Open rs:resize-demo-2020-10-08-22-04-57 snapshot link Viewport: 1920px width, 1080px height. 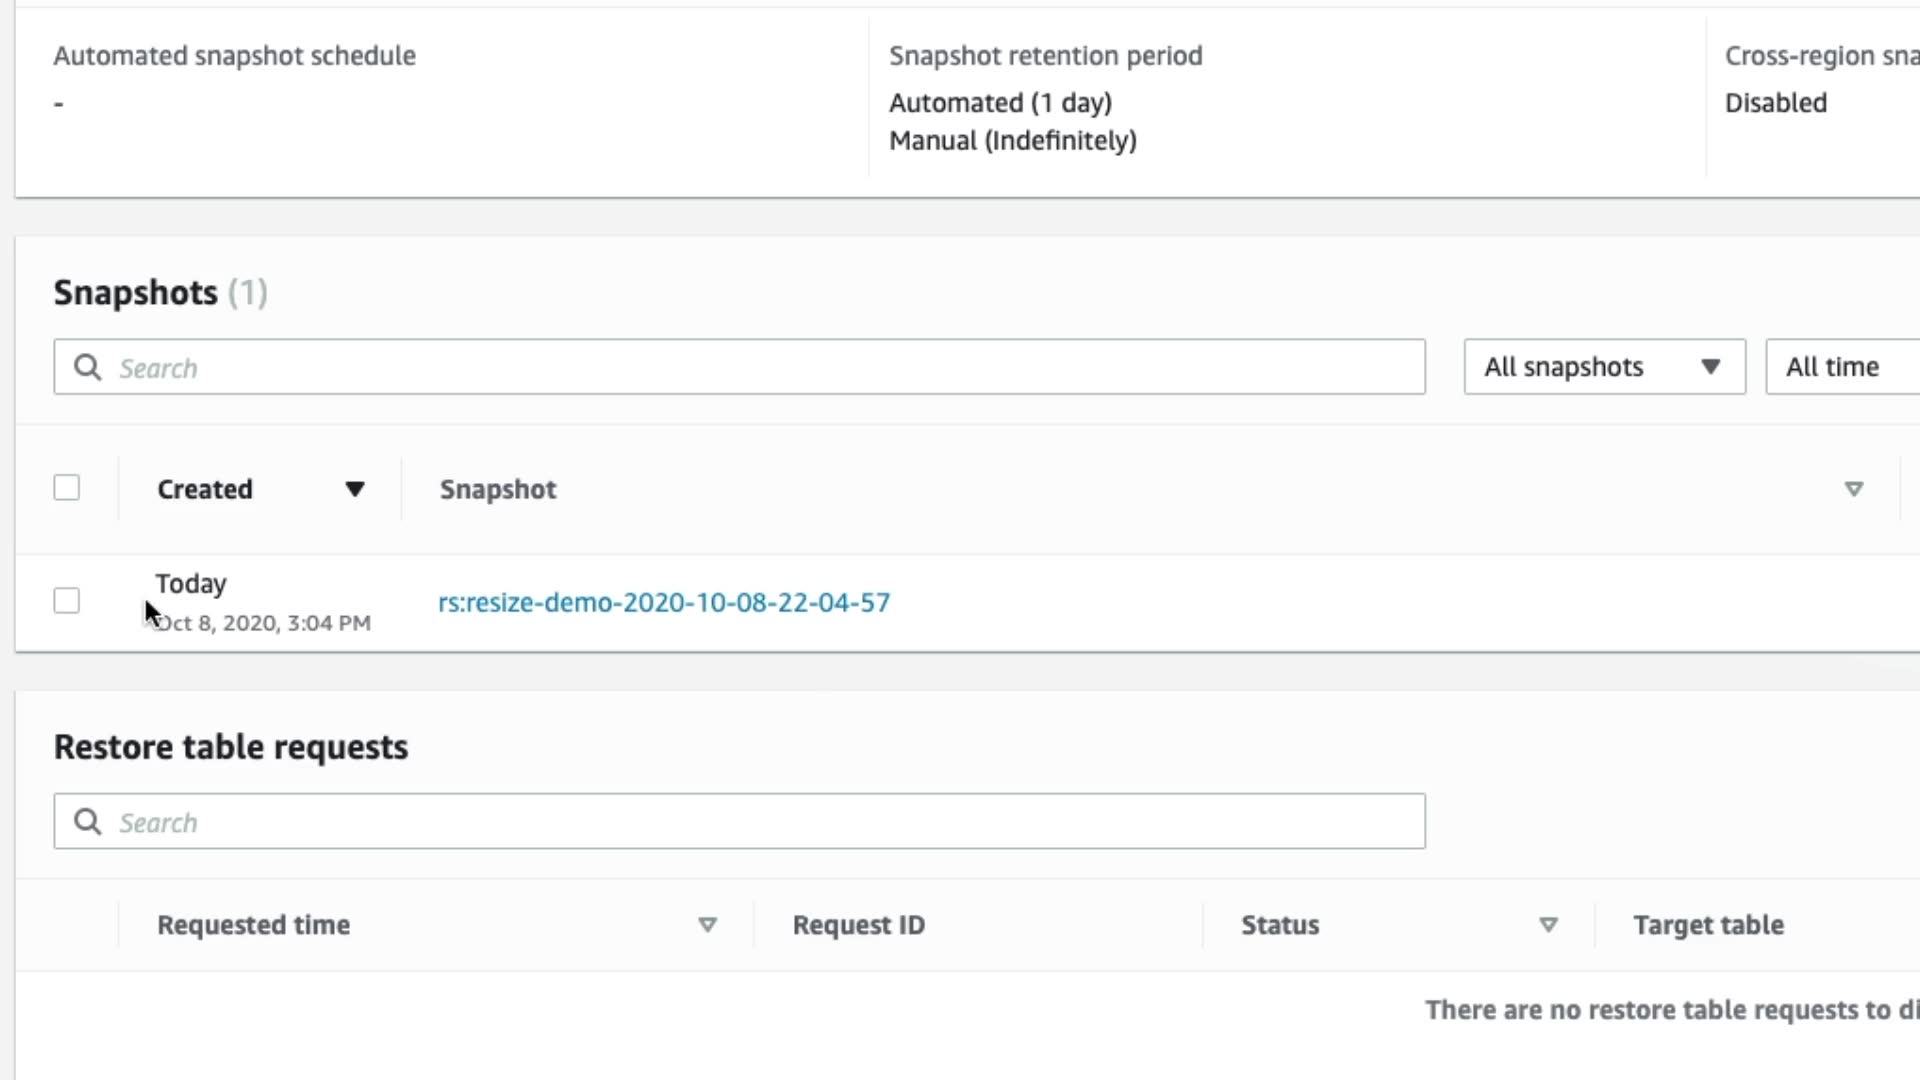pos(663,602)
